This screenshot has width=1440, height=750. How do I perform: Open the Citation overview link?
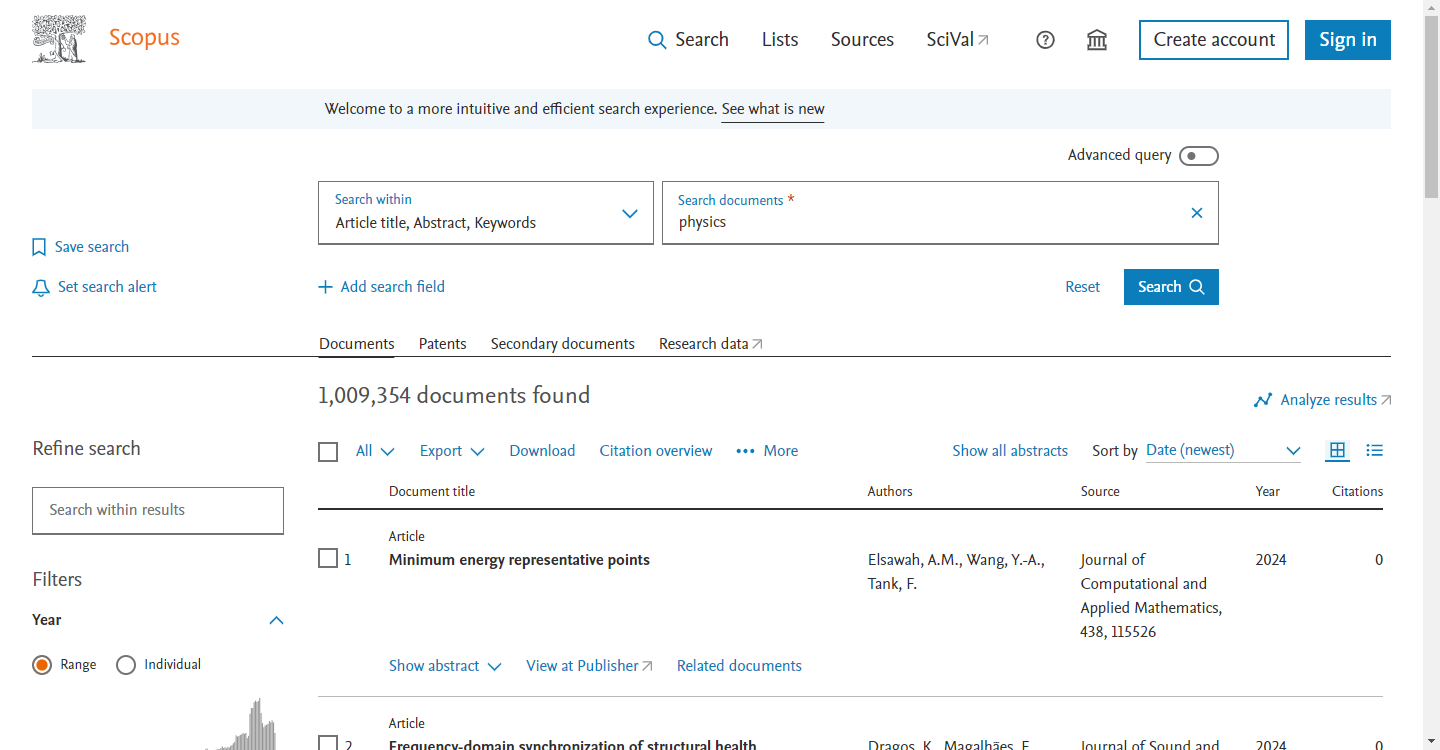[656, 451]
